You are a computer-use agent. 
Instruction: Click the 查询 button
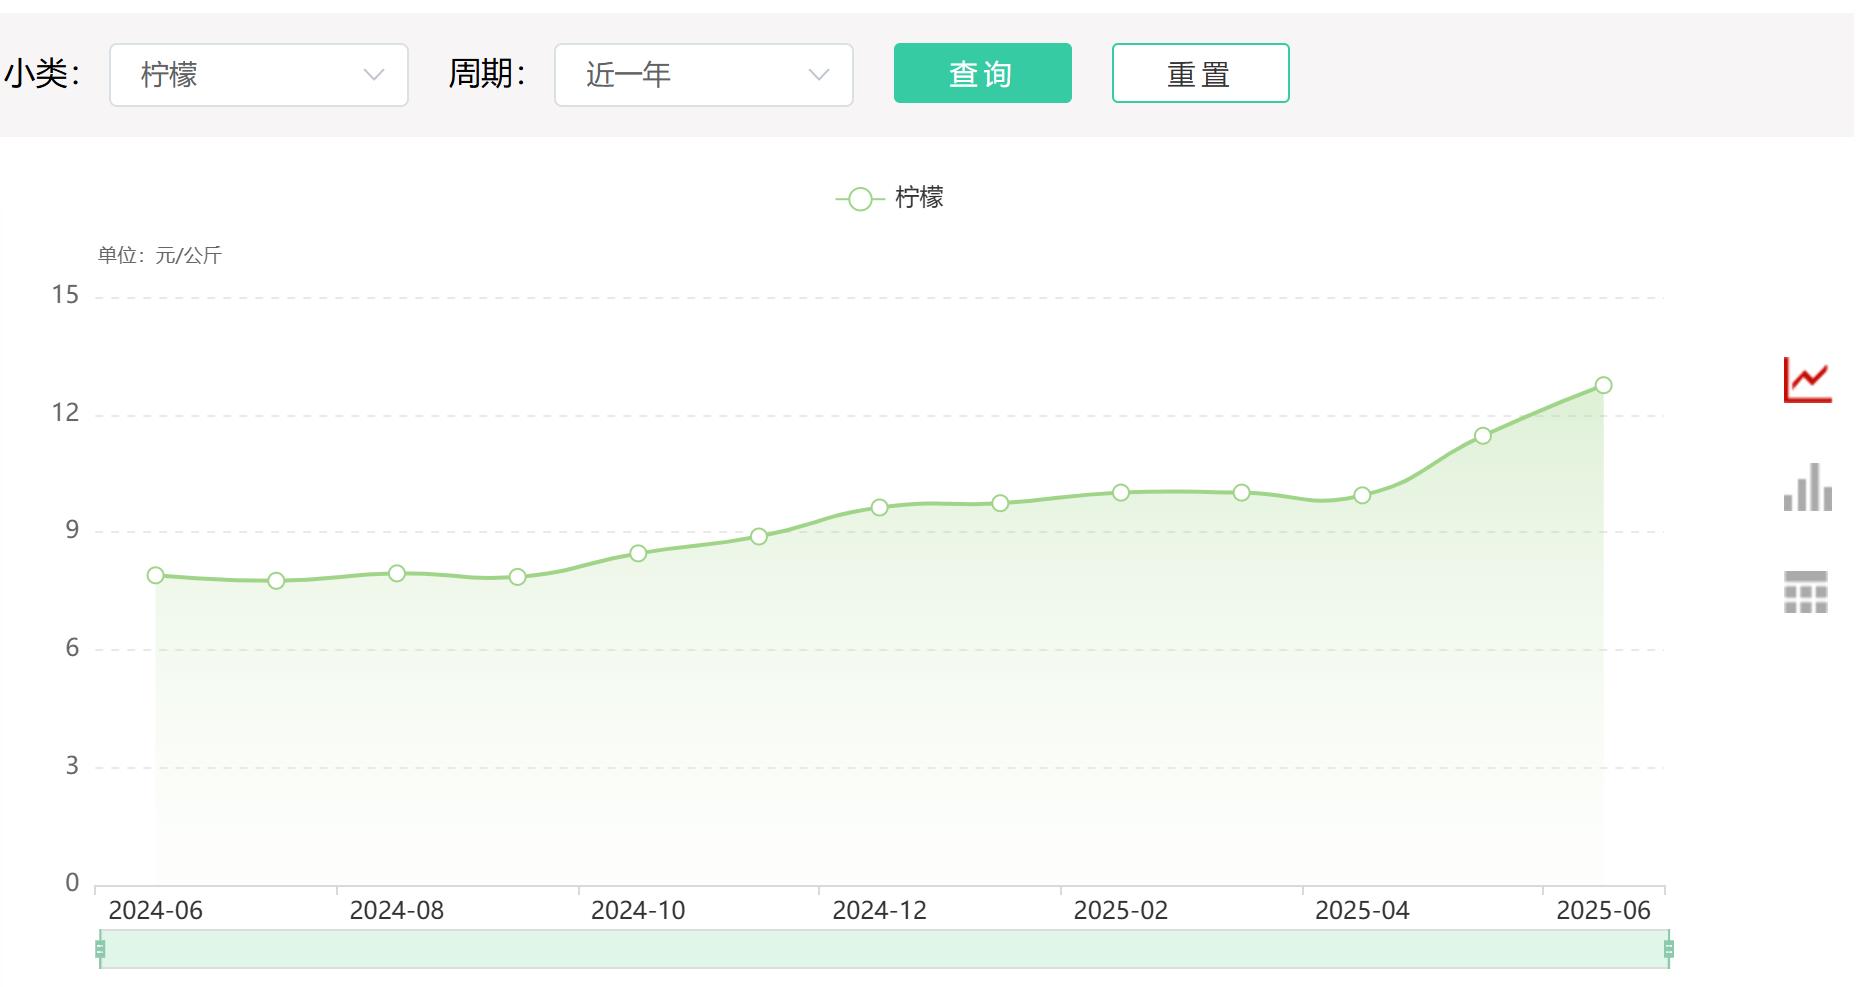[x=982, y=73]
